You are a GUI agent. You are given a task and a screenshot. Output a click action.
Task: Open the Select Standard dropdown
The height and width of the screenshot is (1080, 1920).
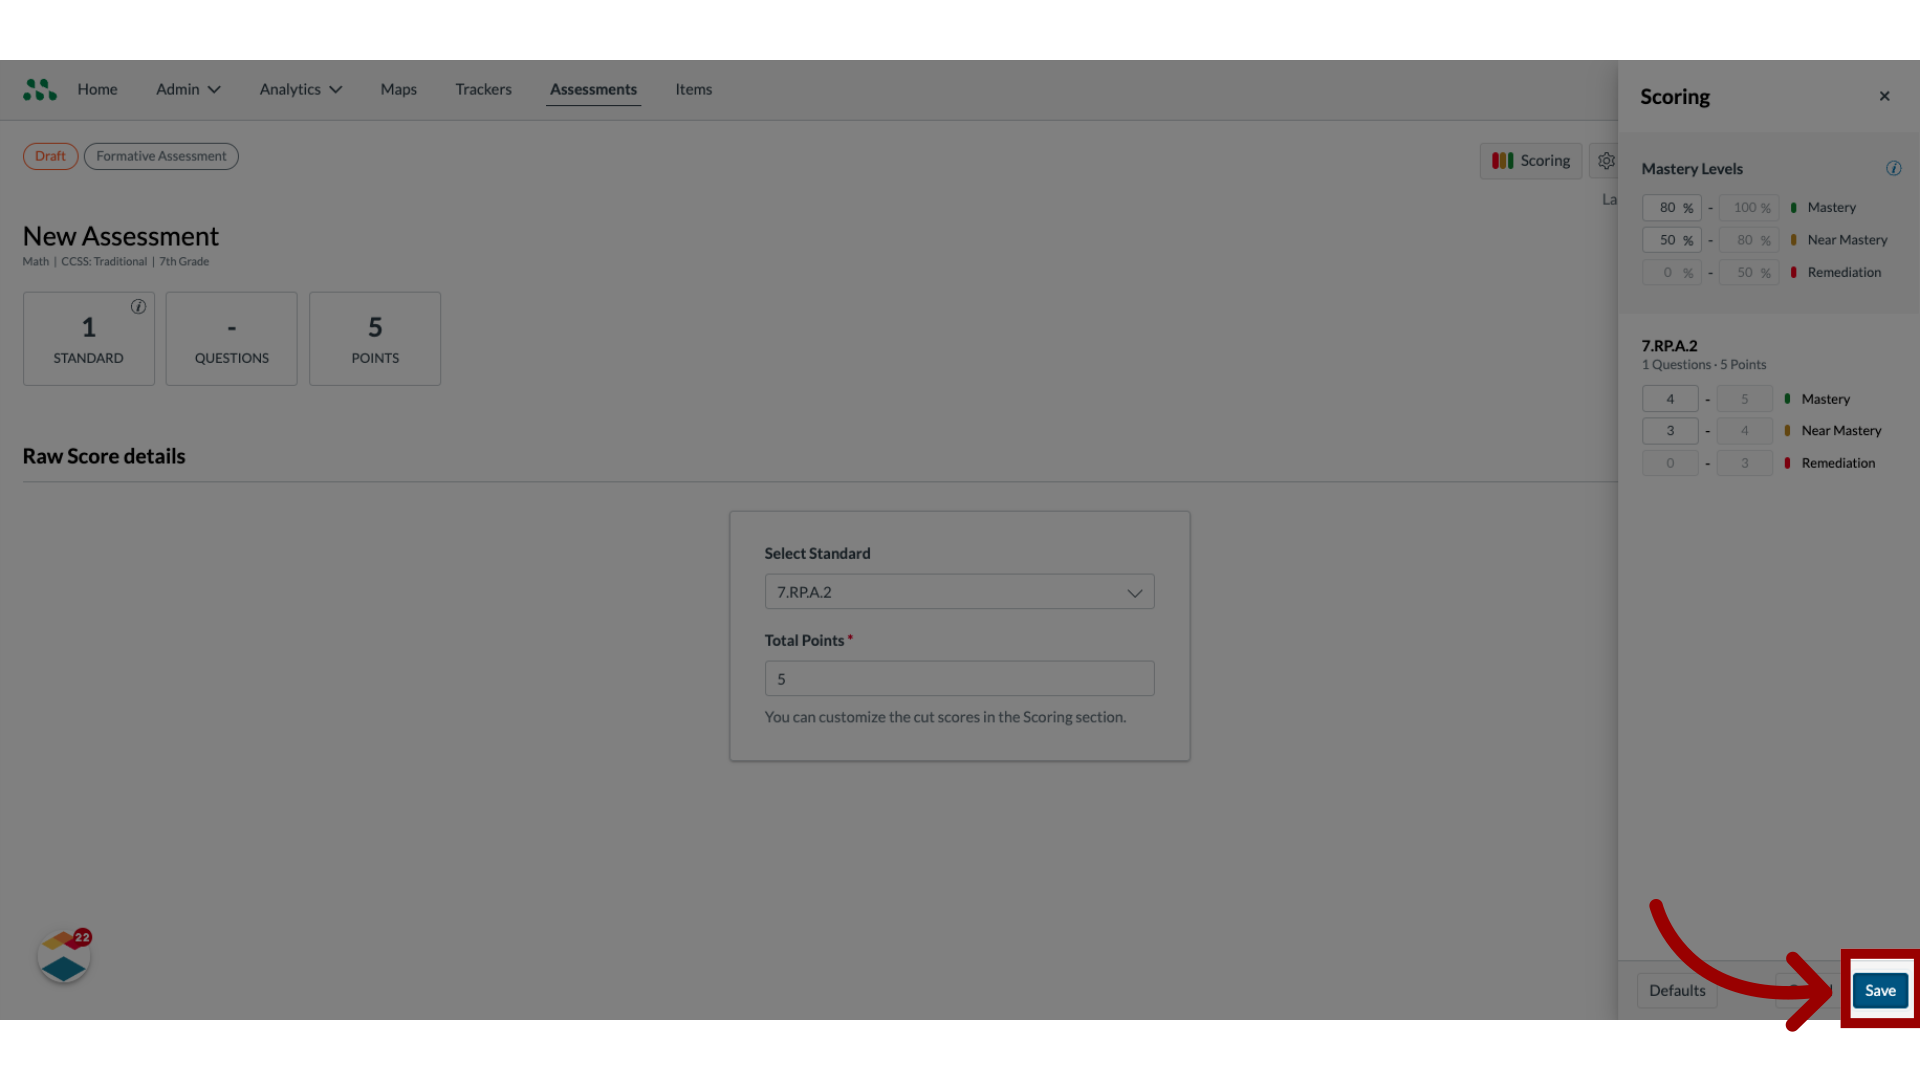(x=960, y=591)
